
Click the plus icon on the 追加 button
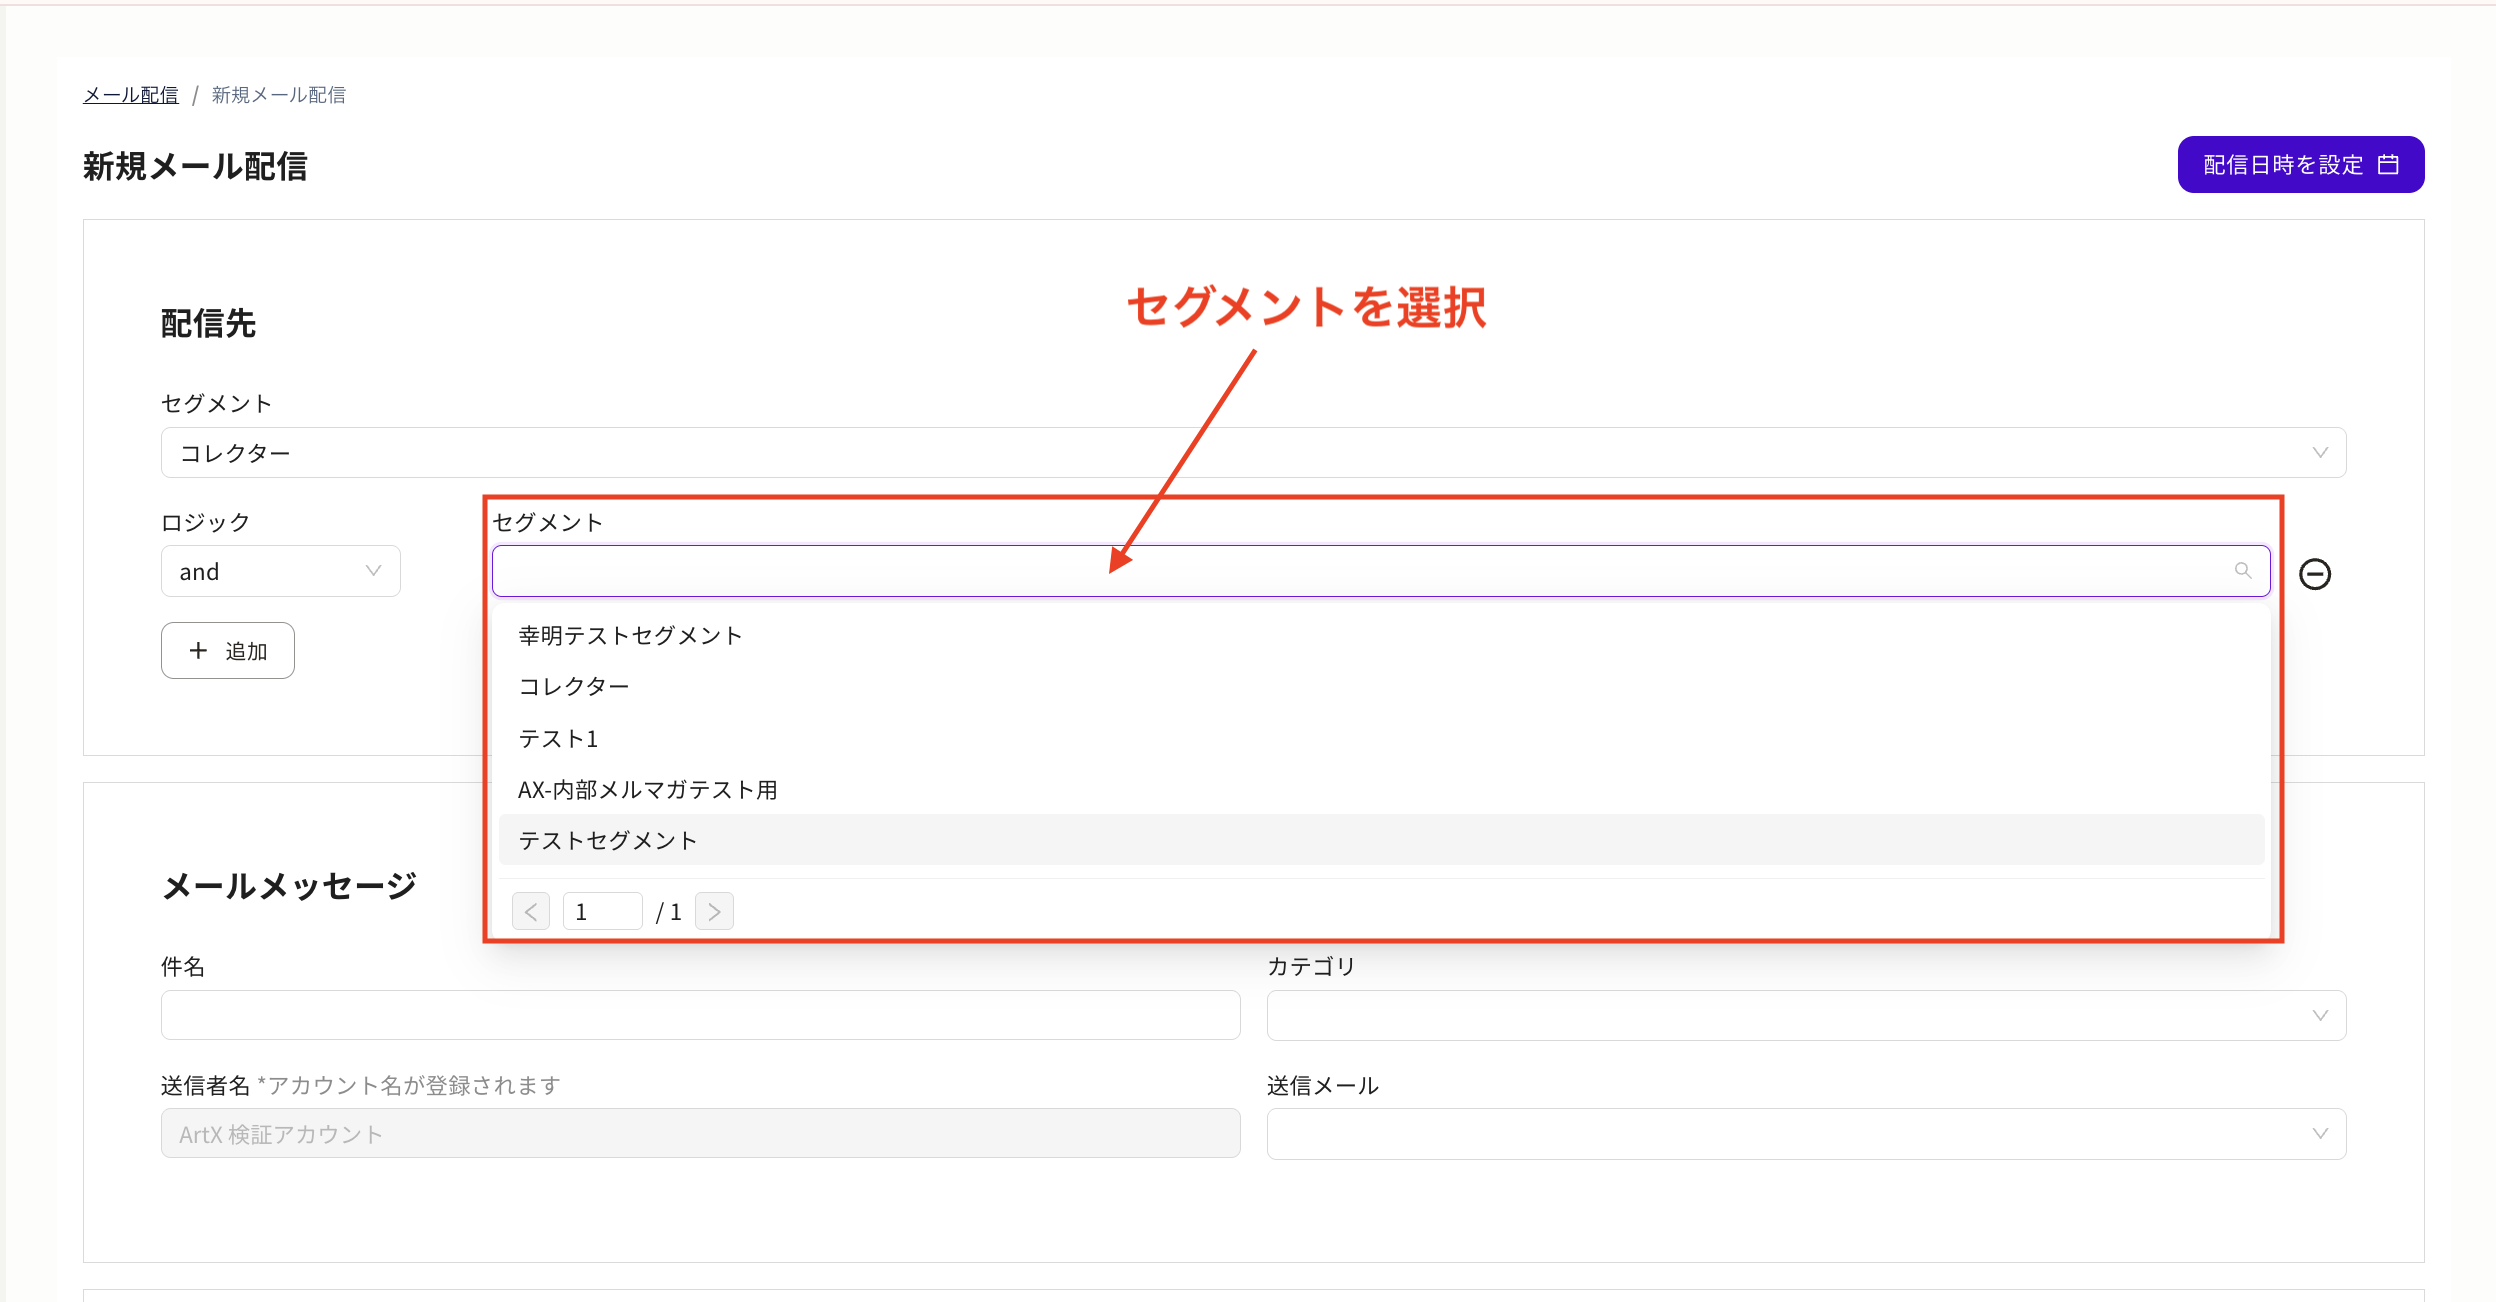(x=198, y=650)
